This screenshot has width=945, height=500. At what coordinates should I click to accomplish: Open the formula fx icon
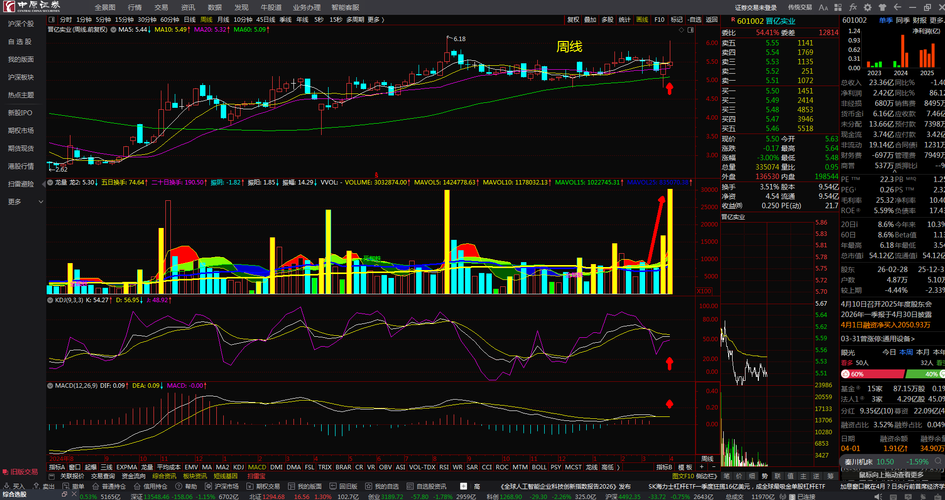pos(853,7)
